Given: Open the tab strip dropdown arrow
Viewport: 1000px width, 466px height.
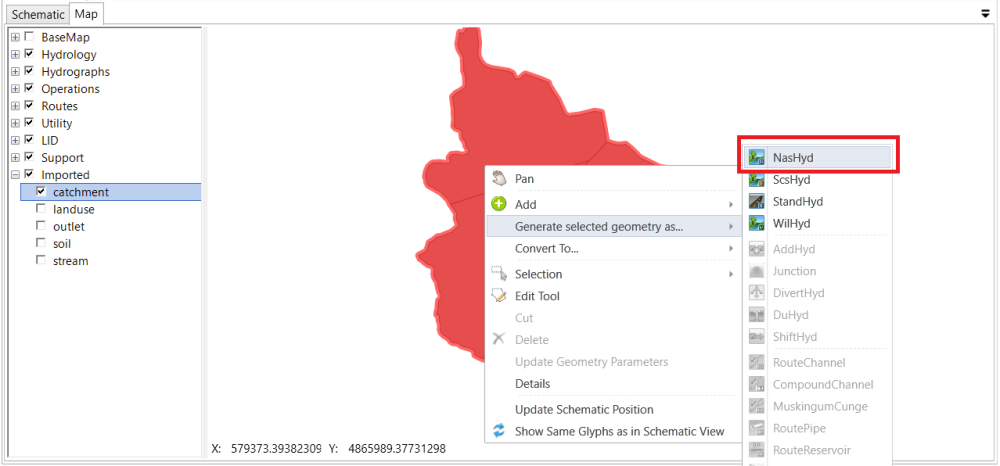Looking at the screenshot, I should pos(985,14).
